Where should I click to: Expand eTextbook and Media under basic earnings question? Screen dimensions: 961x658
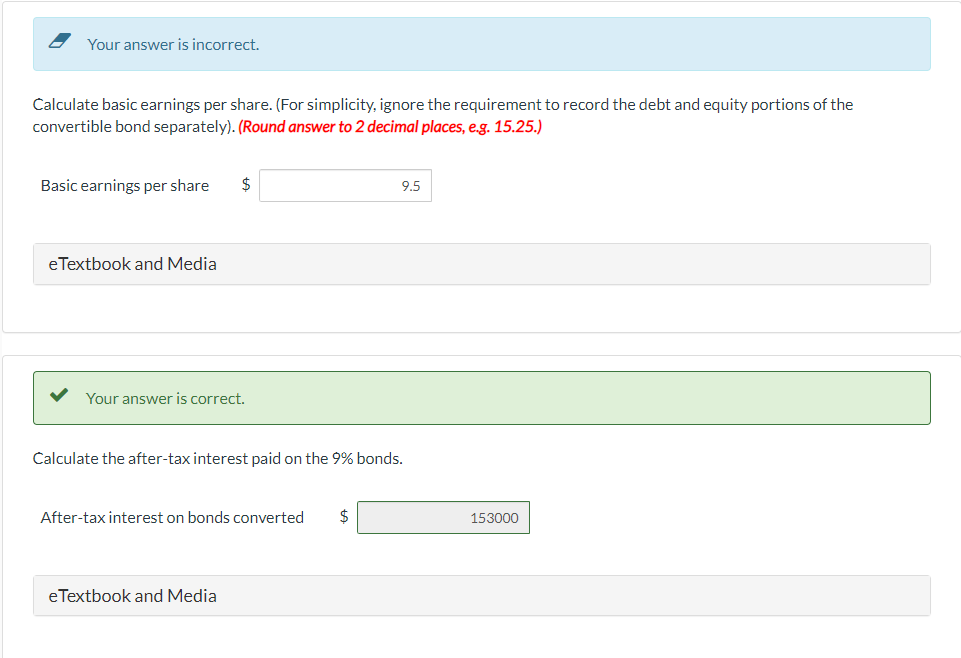pyautogui.click(x=482, y=264)
